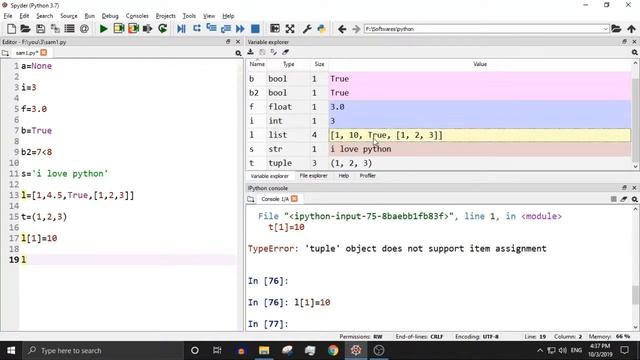The image size is (640, 360).
Task: Open the console options pencil icon
Action: pos(624,199)
